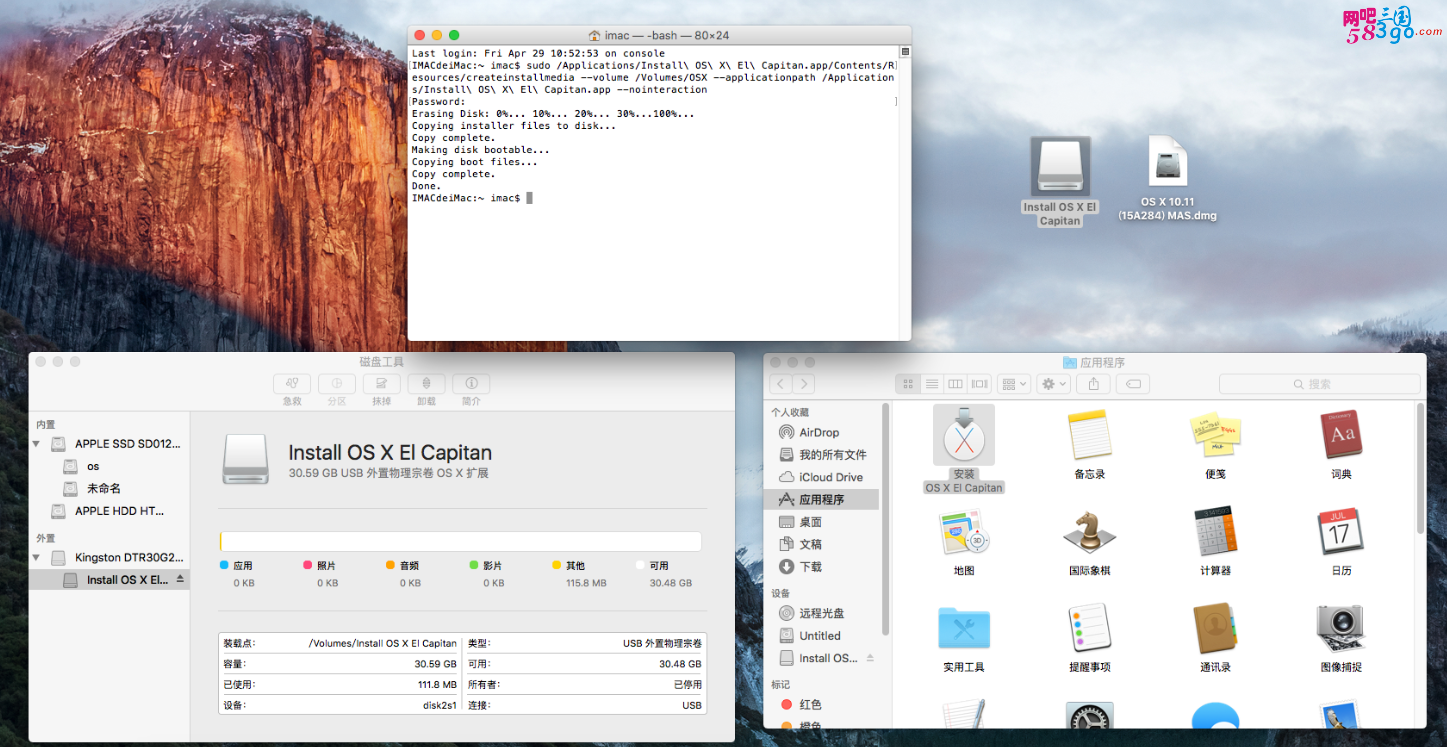
Task: Click the Finder back navigation arrow
Action: 781,384
